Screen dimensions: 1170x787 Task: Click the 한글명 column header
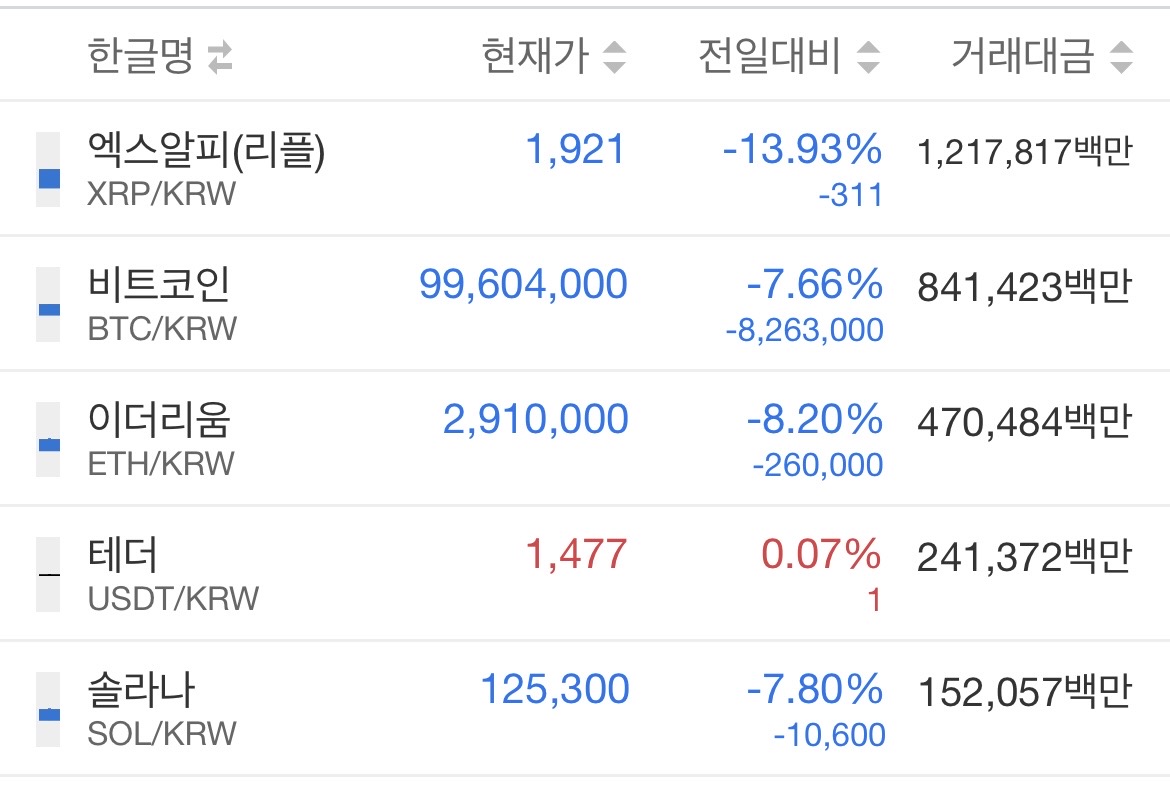tap(139, 57)
